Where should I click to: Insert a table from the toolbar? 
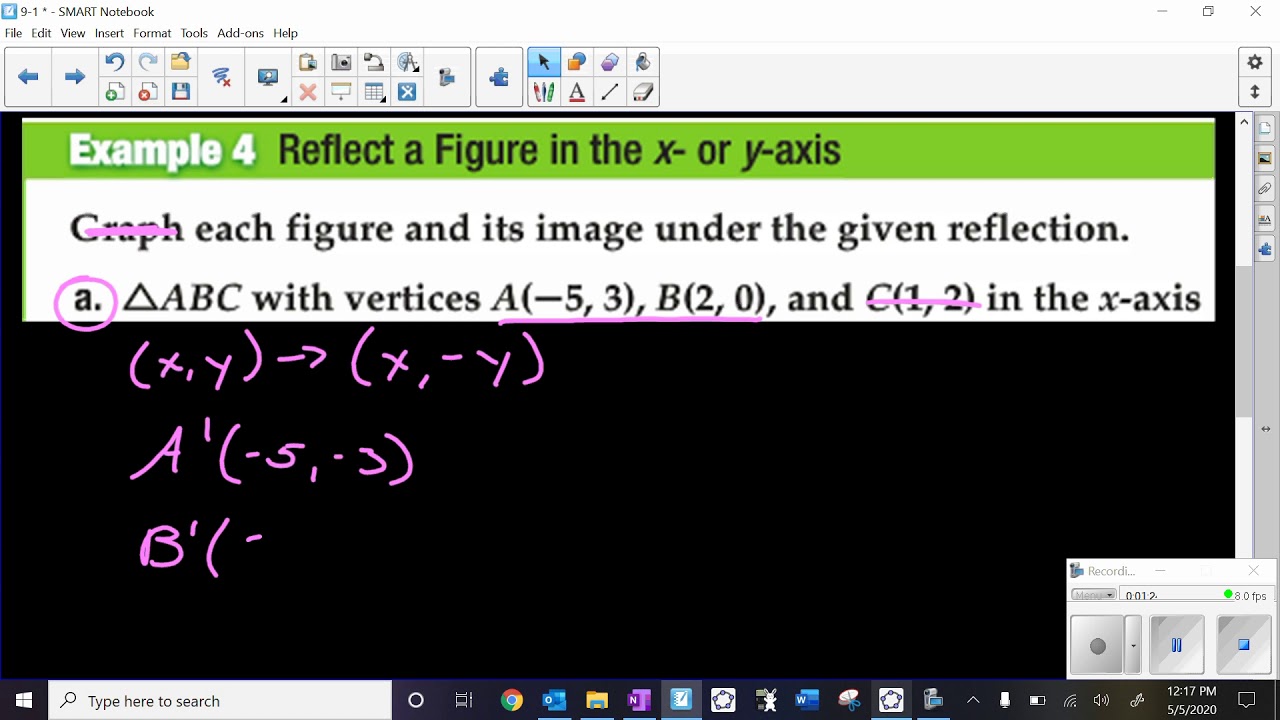pos(375,92)
